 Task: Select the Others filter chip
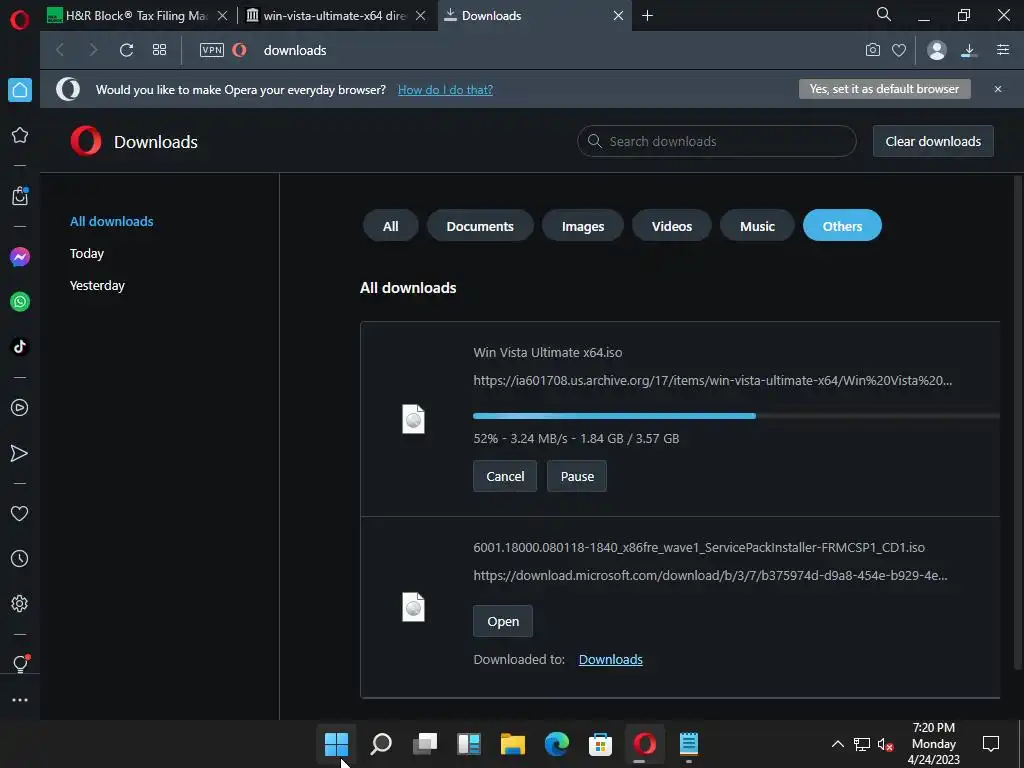842,226
